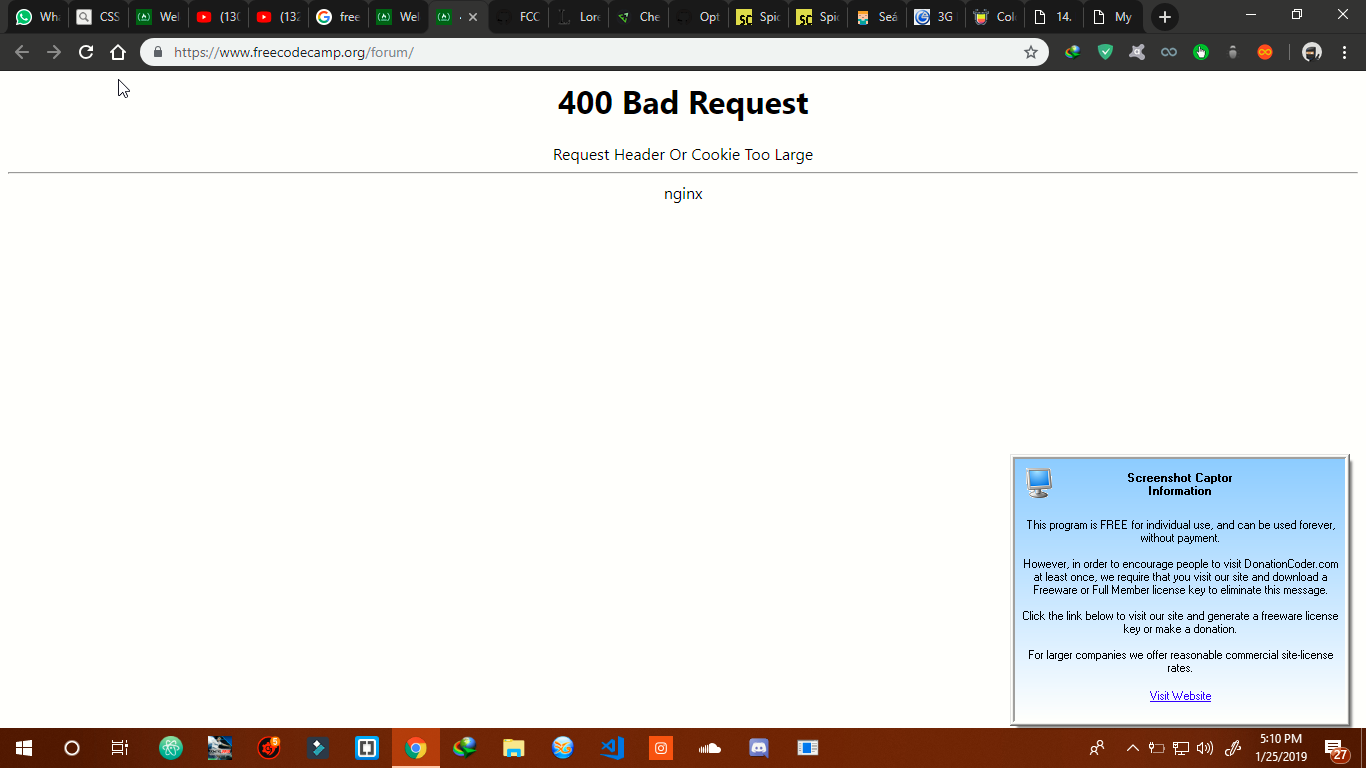Open the Chrome customize menu (three dots)
Image resolution: width=1366 pixels, height=768 pixels.
tap(1345, 51)
